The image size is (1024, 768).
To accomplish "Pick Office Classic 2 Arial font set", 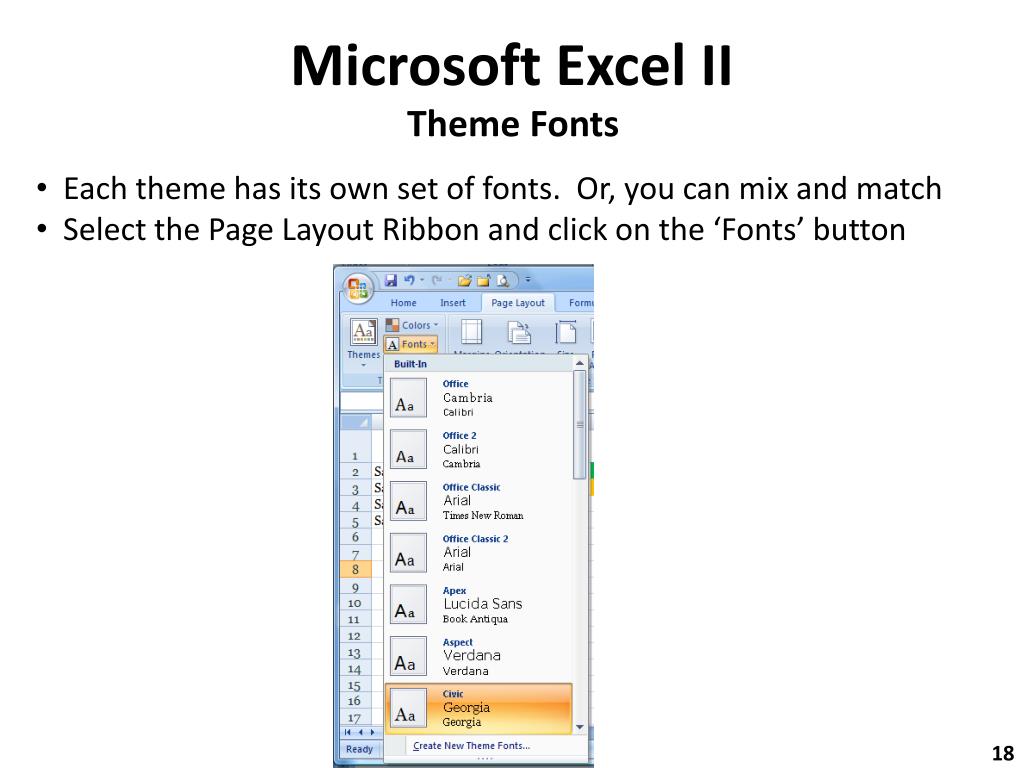I will tap(479, 552).
